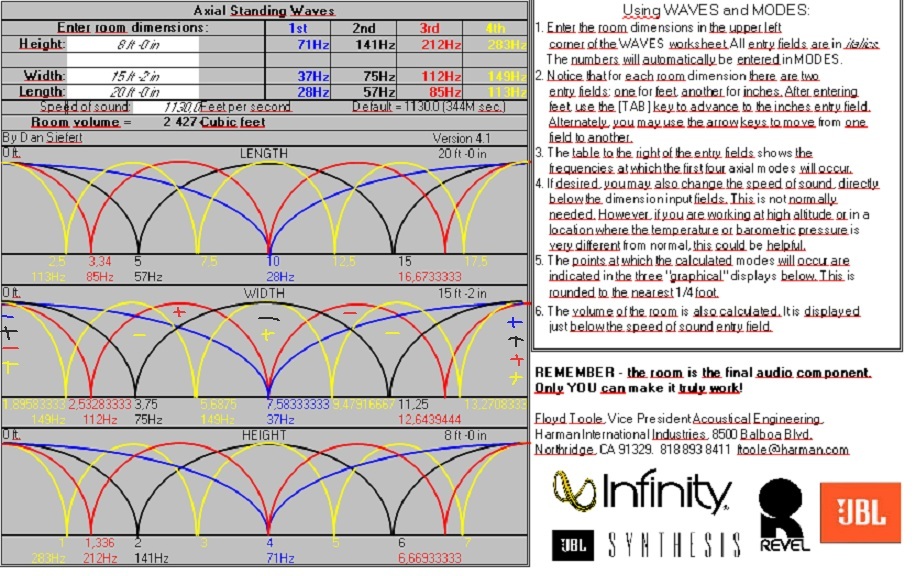This screenshot has height=576, width=919.
Task: Click the LENGTH graph title
Action: point(264,153)
